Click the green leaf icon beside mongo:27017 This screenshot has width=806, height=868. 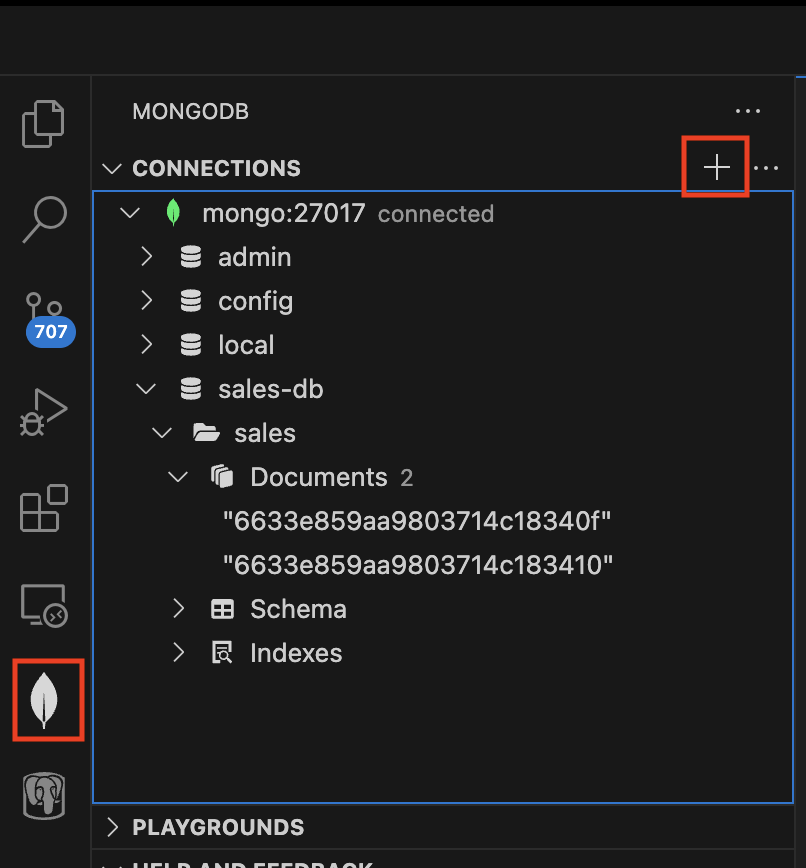click(x=173, y=213)
